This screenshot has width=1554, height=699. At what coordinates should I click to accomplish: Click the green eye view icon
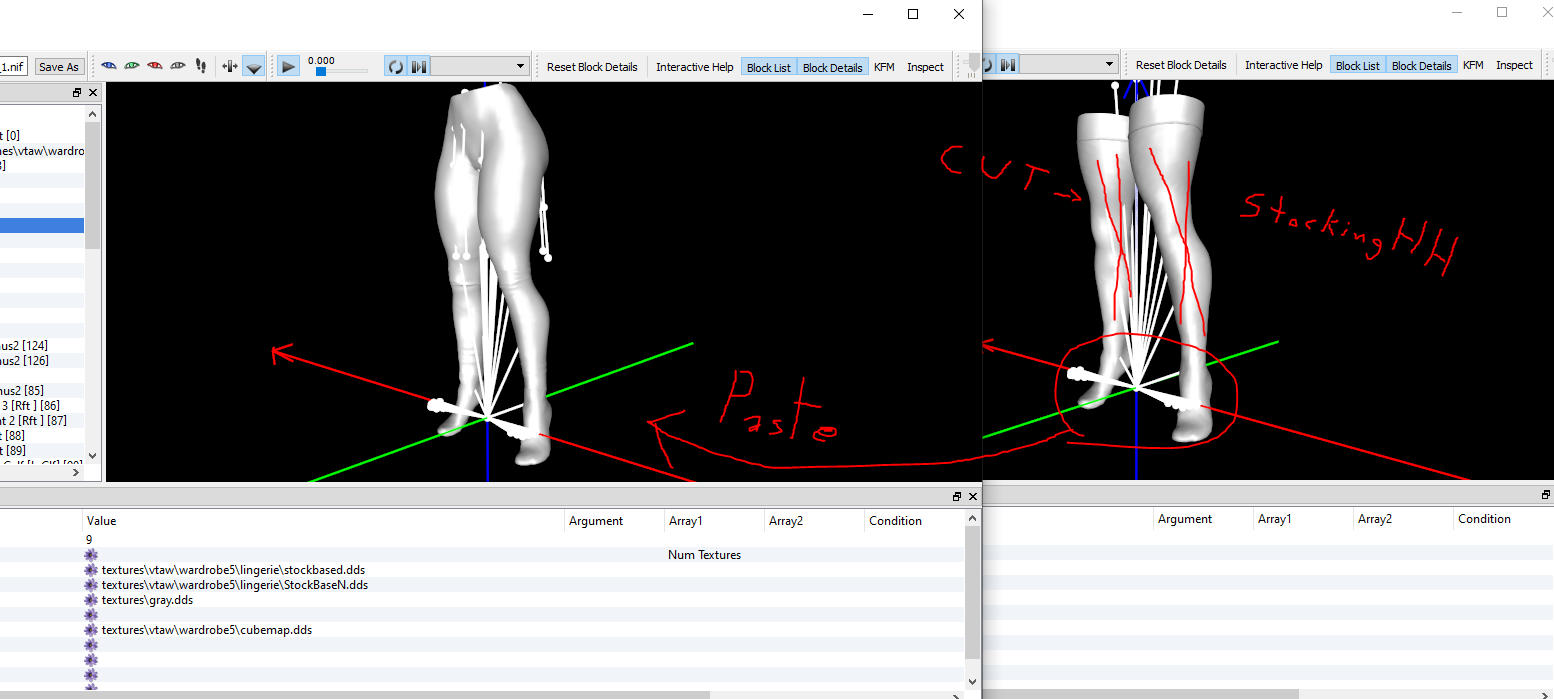click(x=132, y=66)
